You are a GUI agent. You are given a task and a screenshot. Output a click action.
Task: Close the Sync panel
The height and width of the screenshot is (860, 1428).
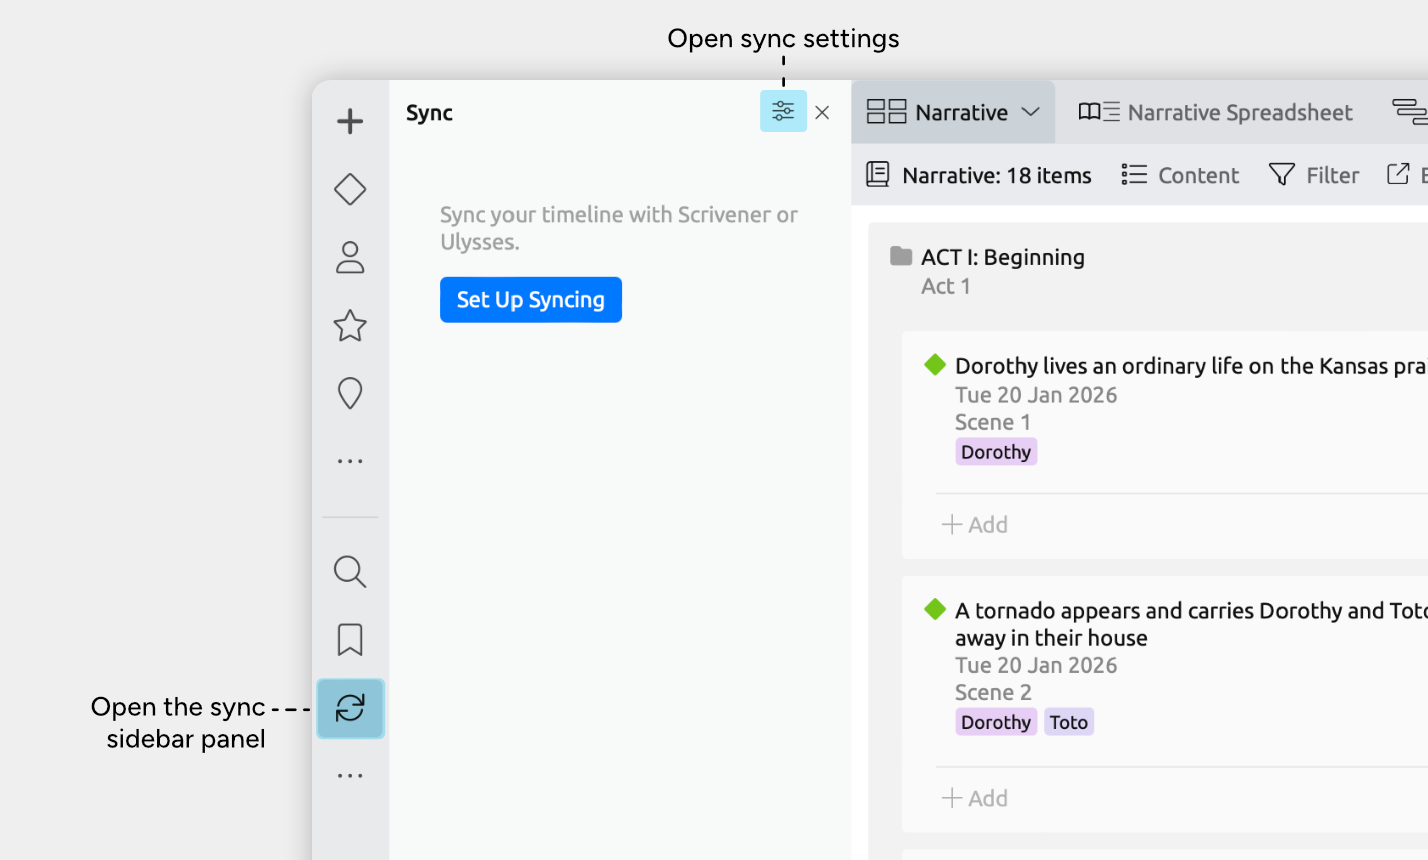click(x=822, y=113)
